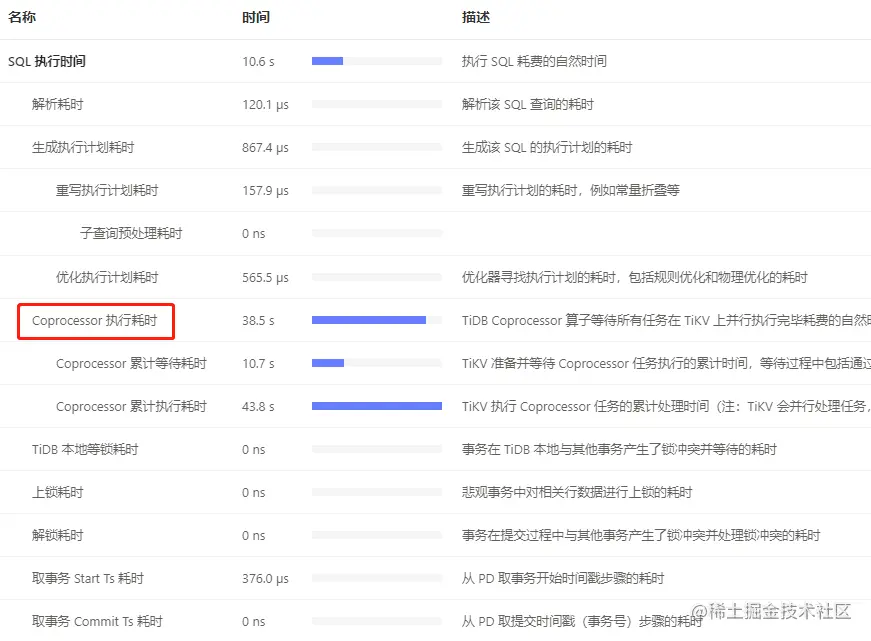Click the 376.0 µs time value

(x=266, y=579)
